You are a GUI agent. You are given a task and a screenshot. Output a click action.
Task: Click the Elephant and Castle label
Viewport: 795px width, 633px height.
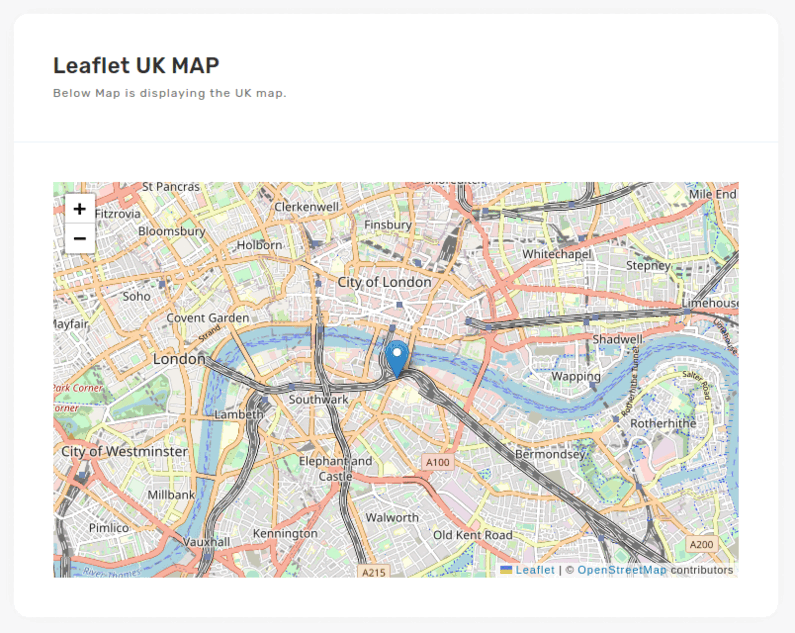coord(335,469)
